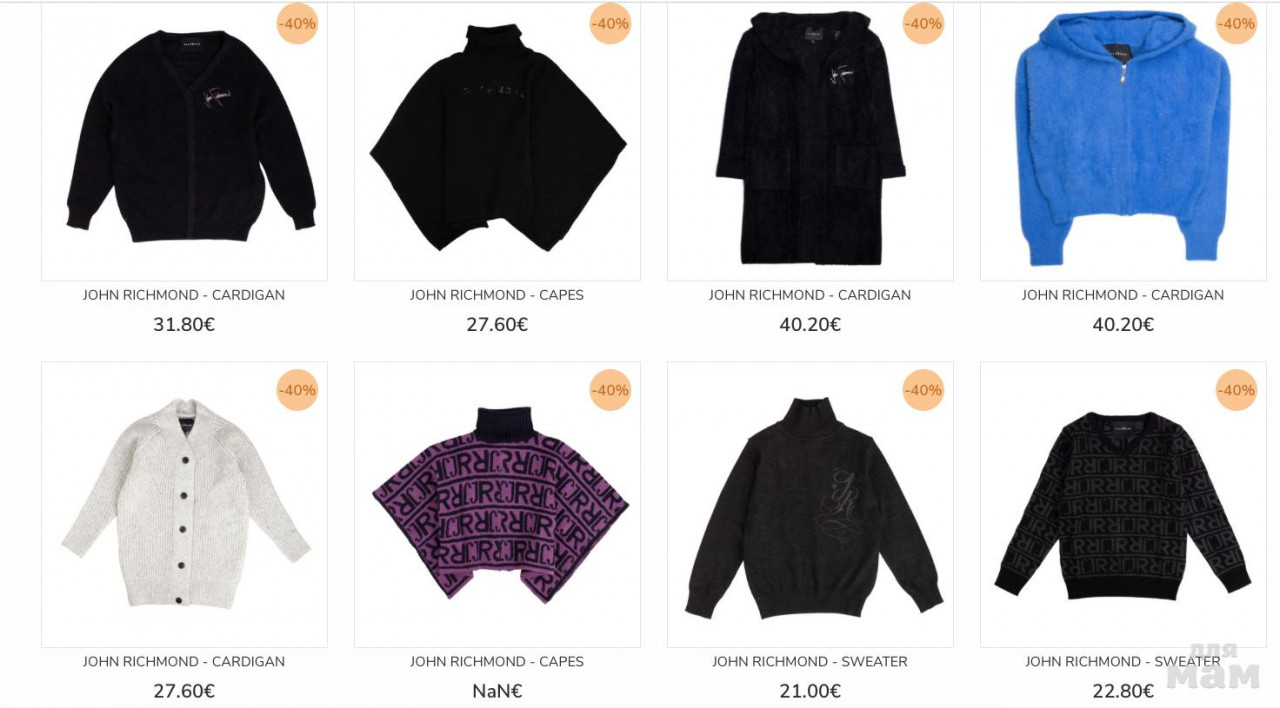Open the black turtleneck cape product image
Image resolution: width=1280 pixels, height=708 pixels.
[497, 141]
